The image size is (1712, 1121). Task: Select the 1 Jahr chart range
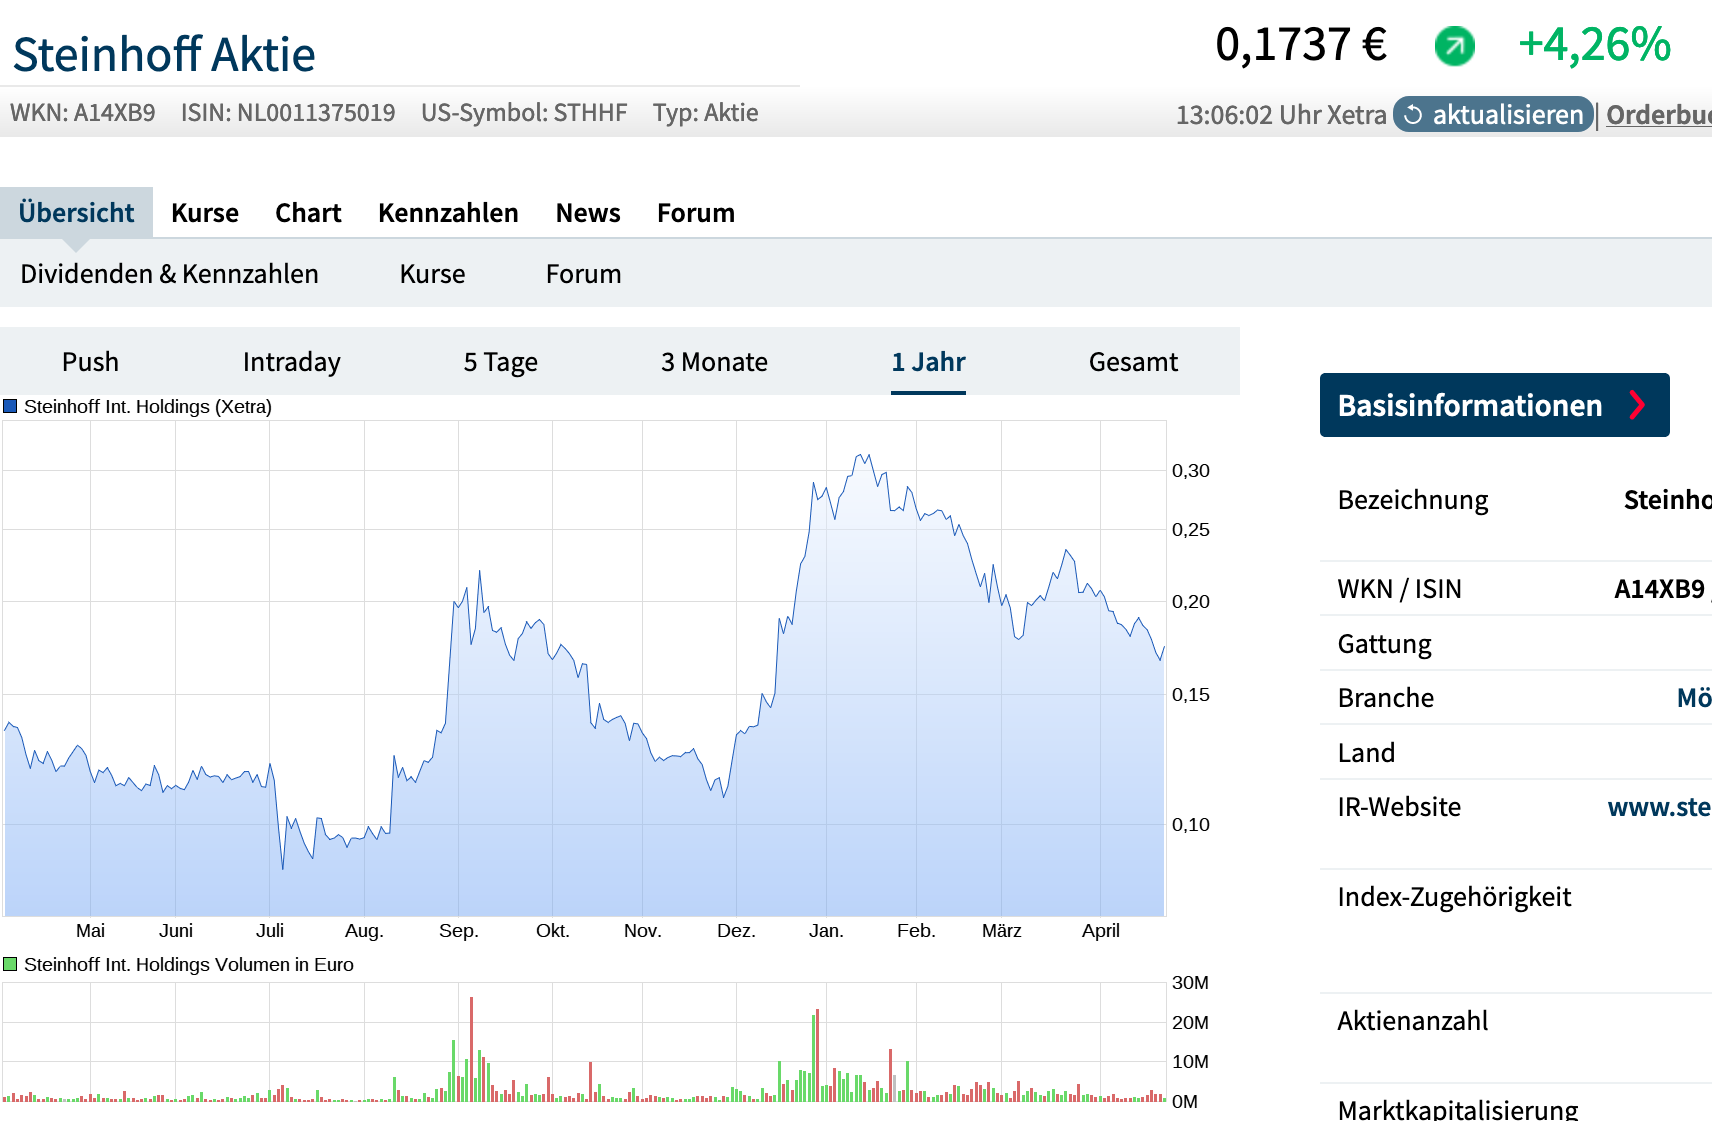928,362
